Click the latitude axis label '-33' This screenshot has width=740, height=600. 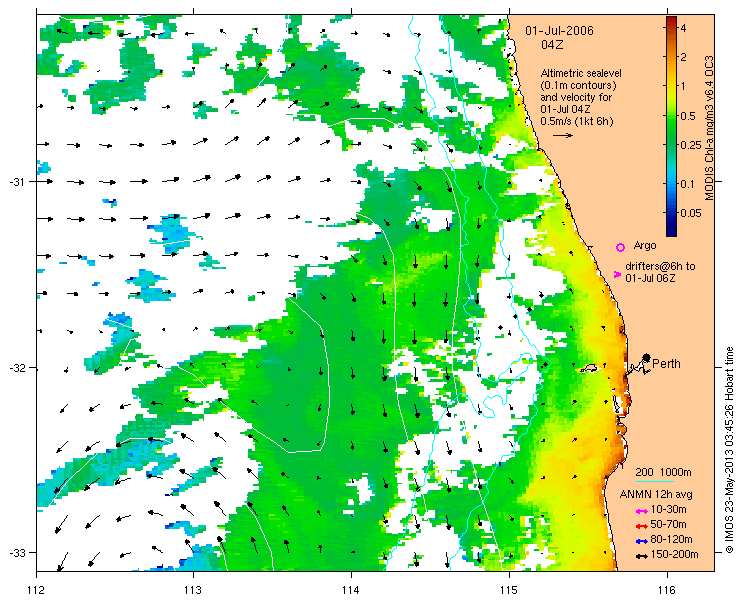pos(16,552)
